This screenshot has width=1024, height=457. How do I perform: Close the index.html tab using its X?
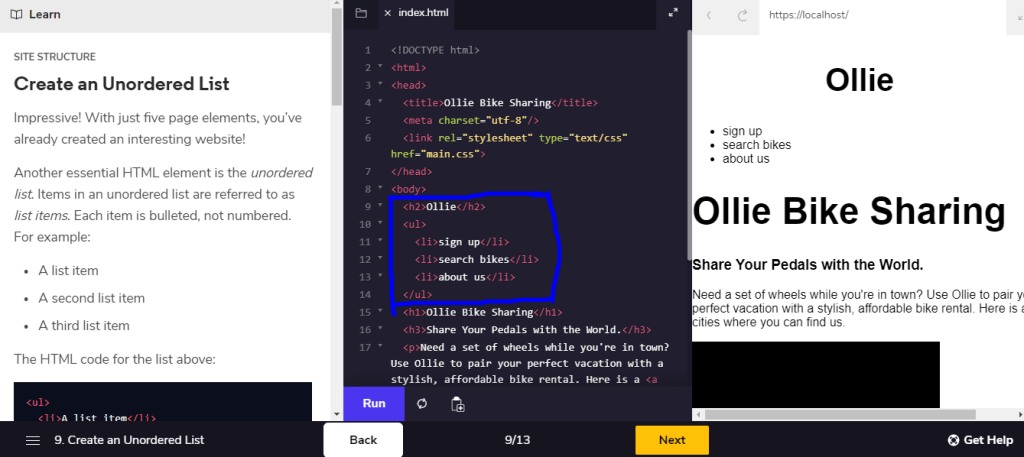pos(387,13)
